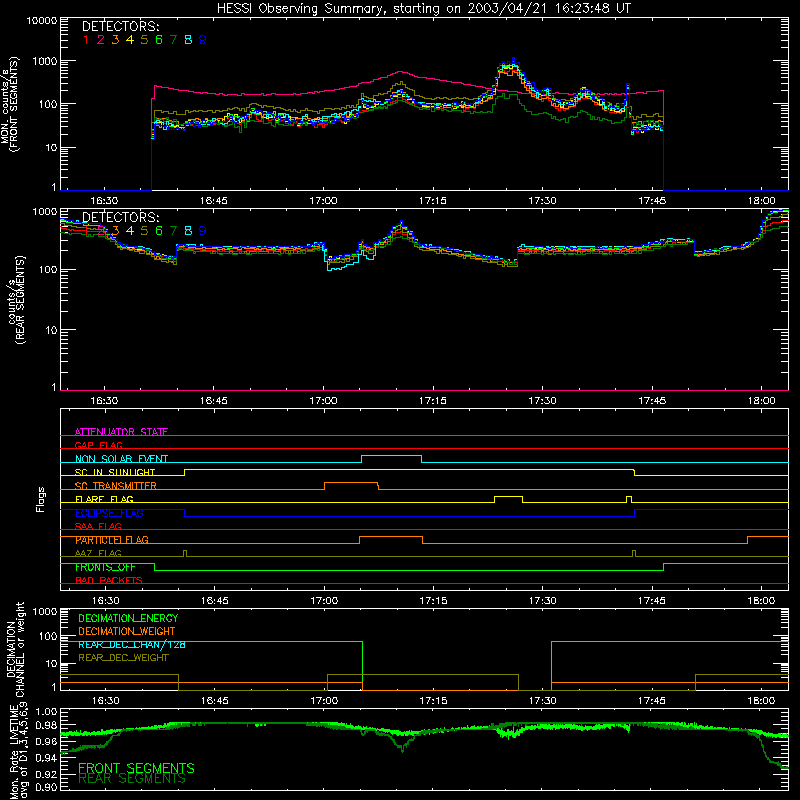Click detector 2 peak near 17:10 in front plot

coord(401,72)
